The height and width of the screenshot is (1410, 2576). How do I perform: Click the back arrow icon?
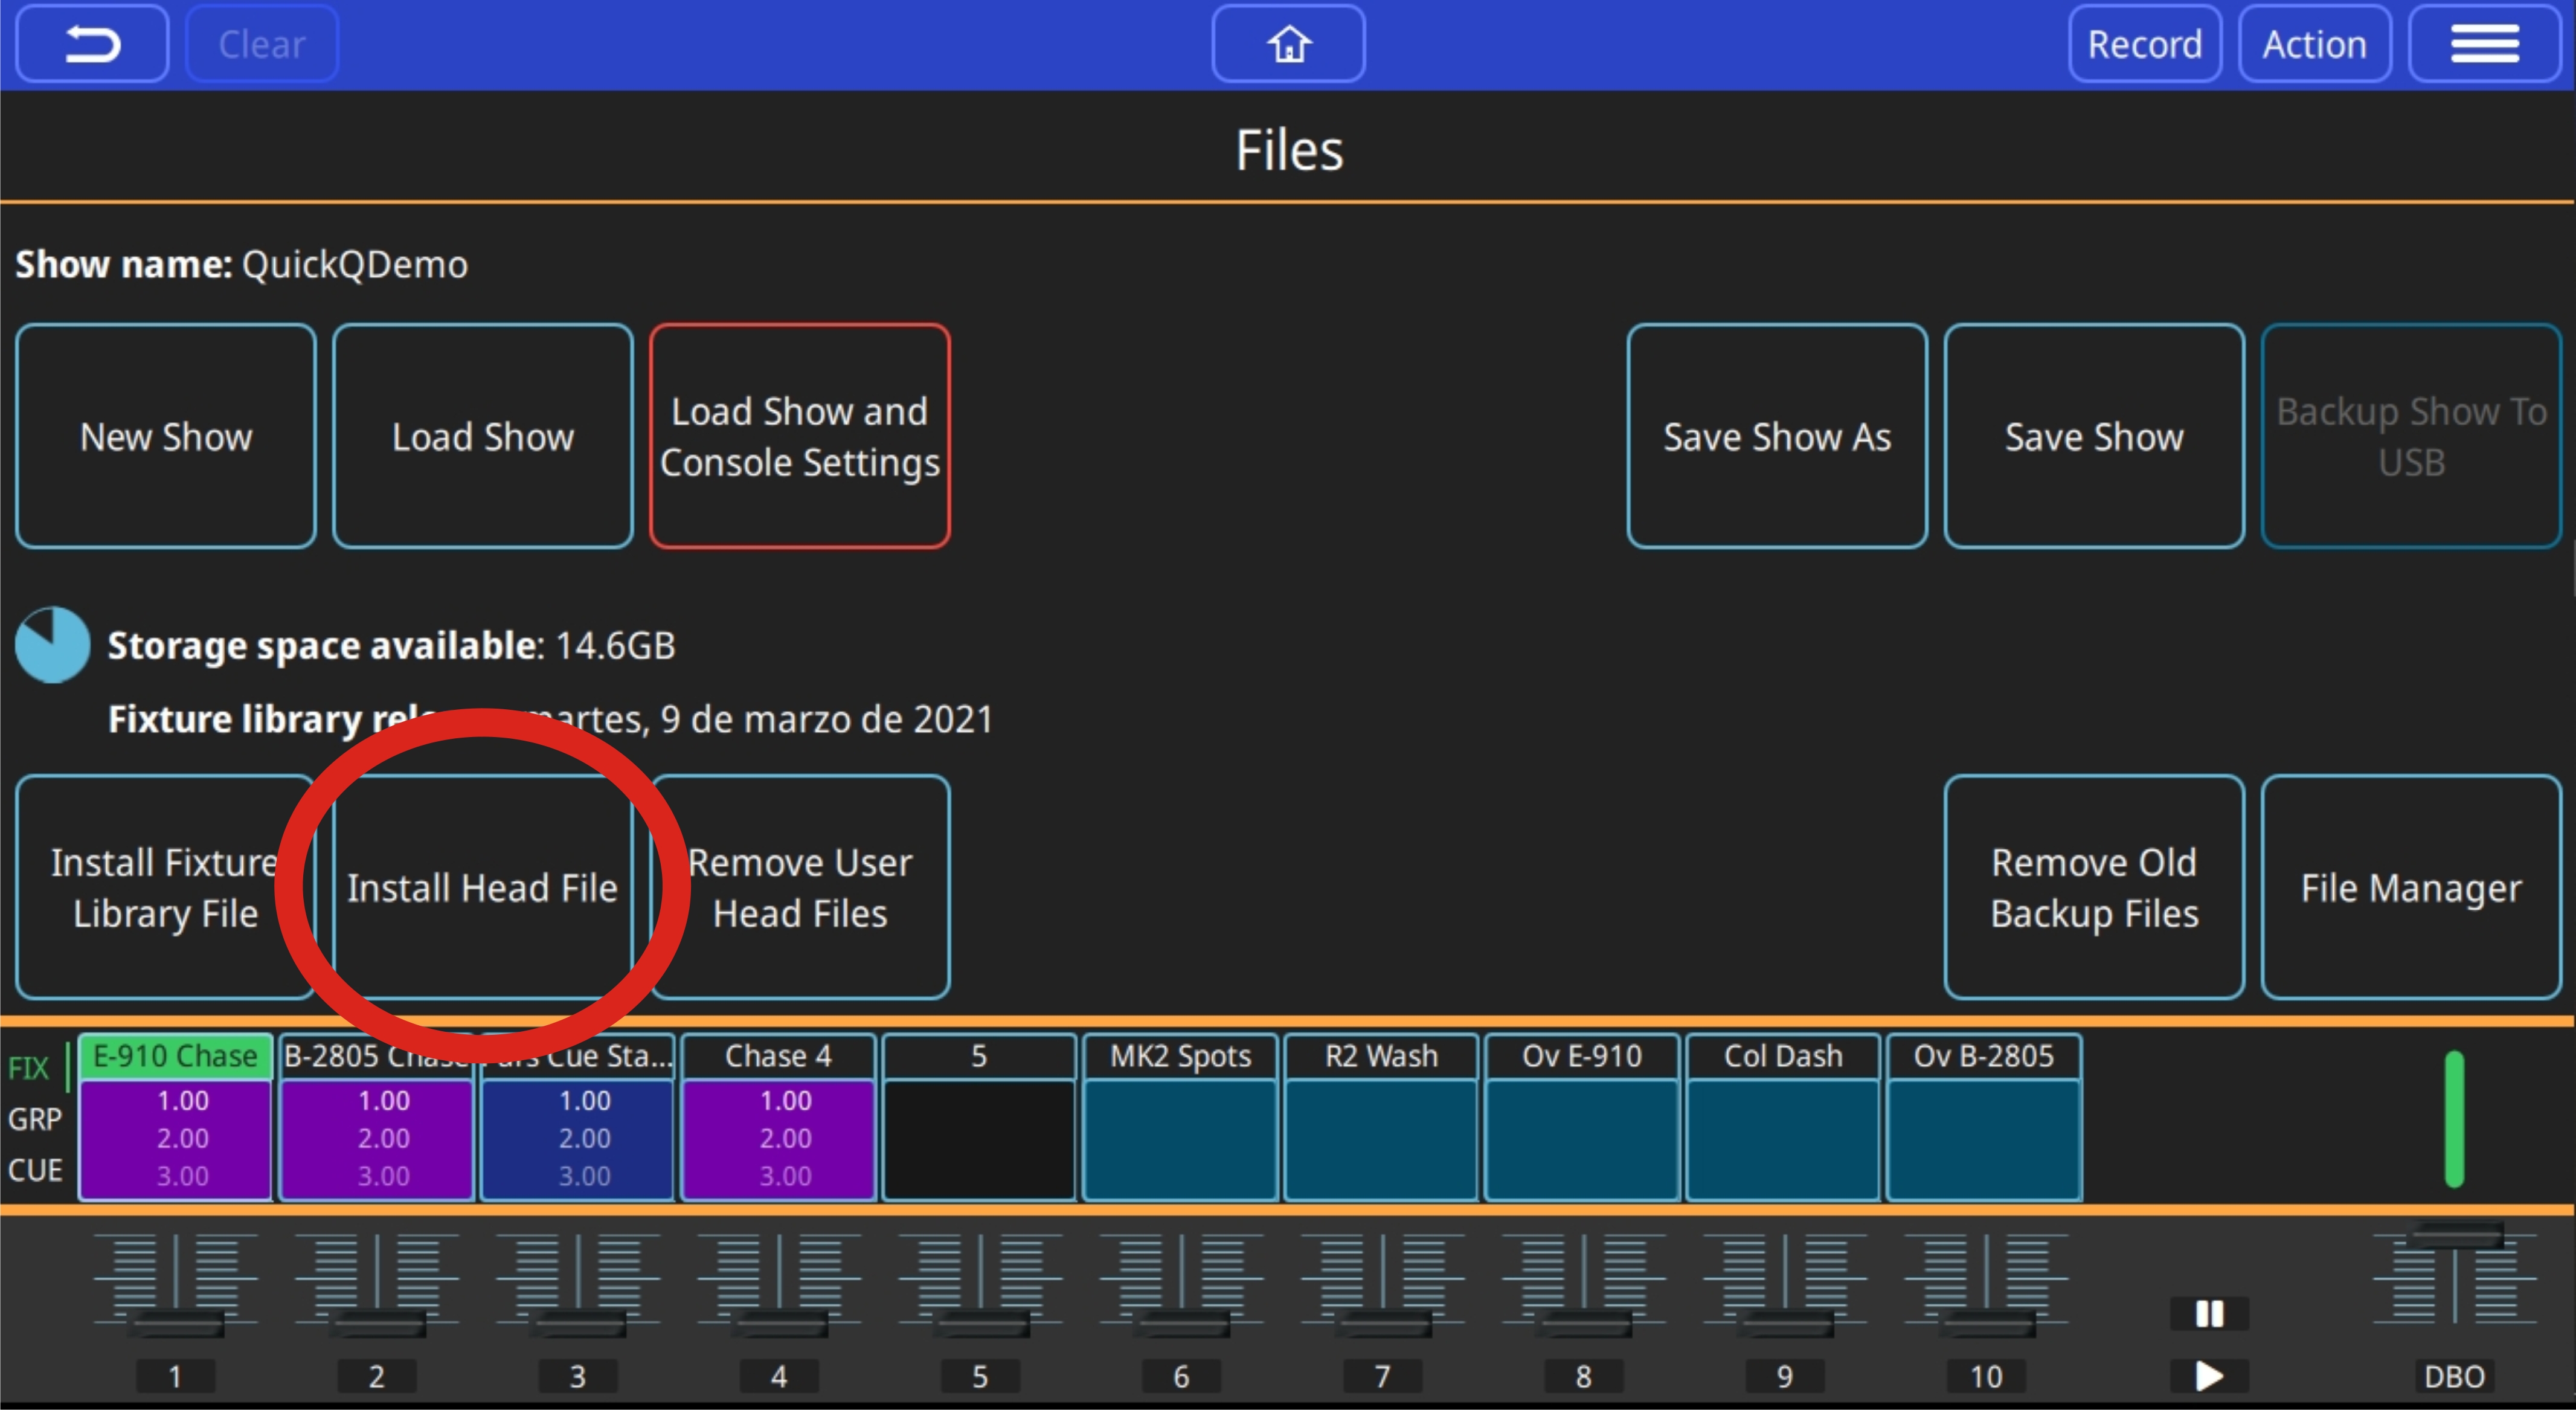pyautogui.click(x=92, y=44)
